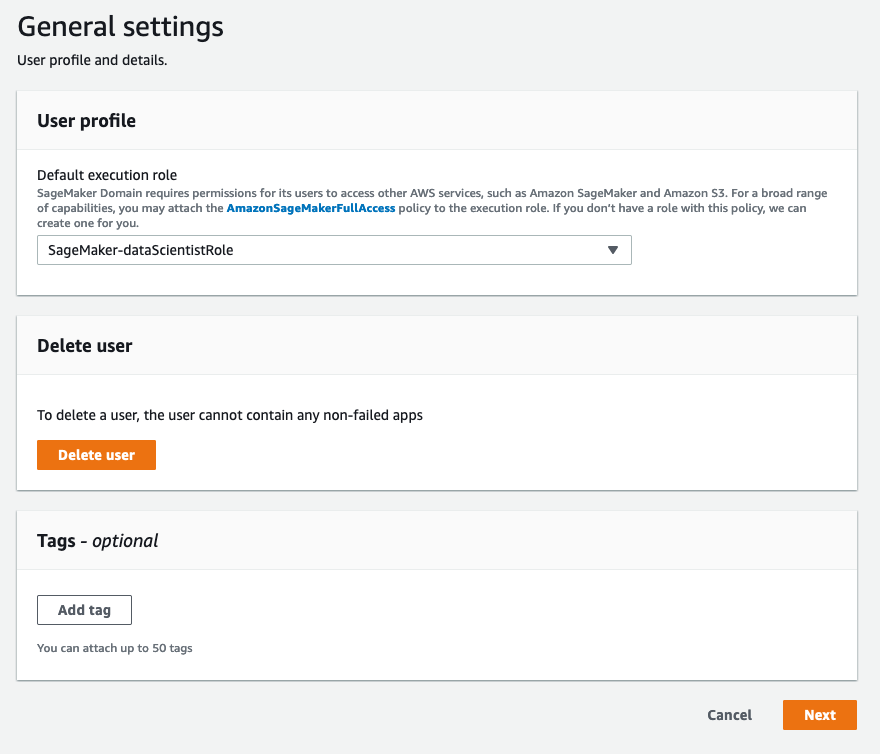
Task: Click the Delete user section heading
Action: pos(85,346)
